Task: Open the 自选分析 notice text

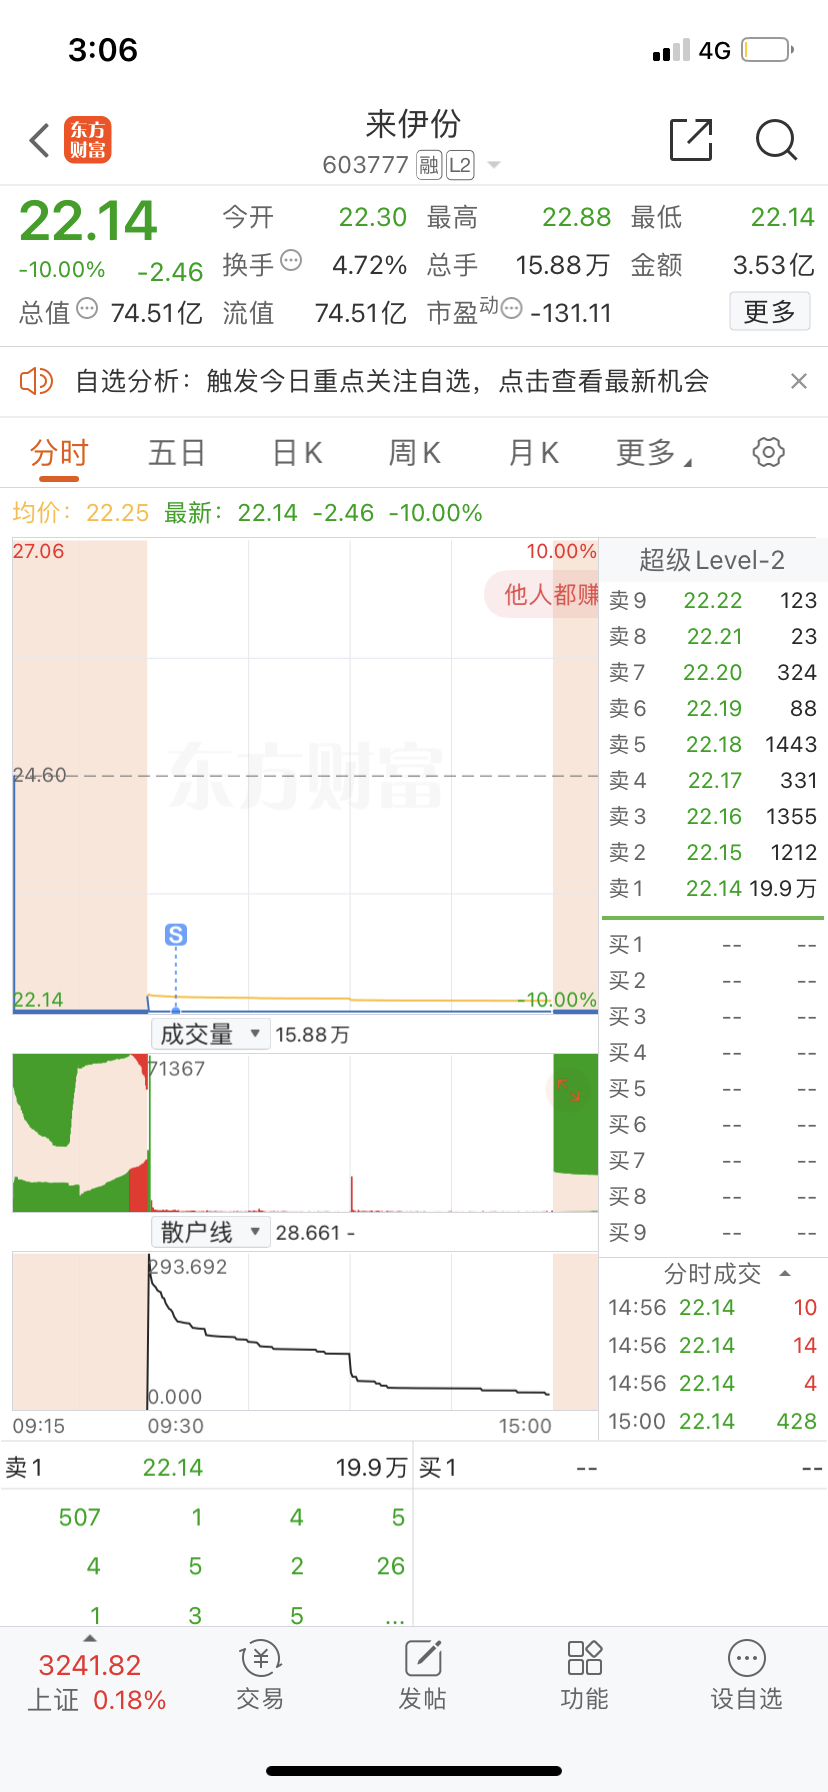Action: pos(392,381)
